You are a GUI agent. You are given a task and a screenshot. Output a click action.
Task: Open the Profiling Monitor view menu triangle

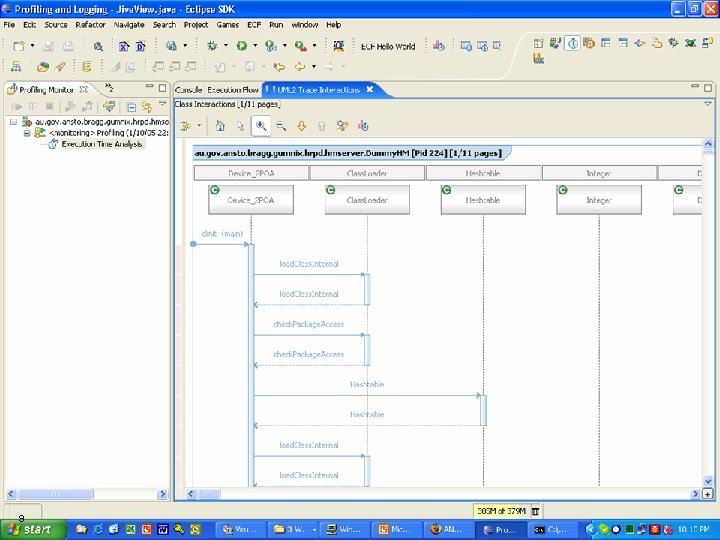point(162,104)
